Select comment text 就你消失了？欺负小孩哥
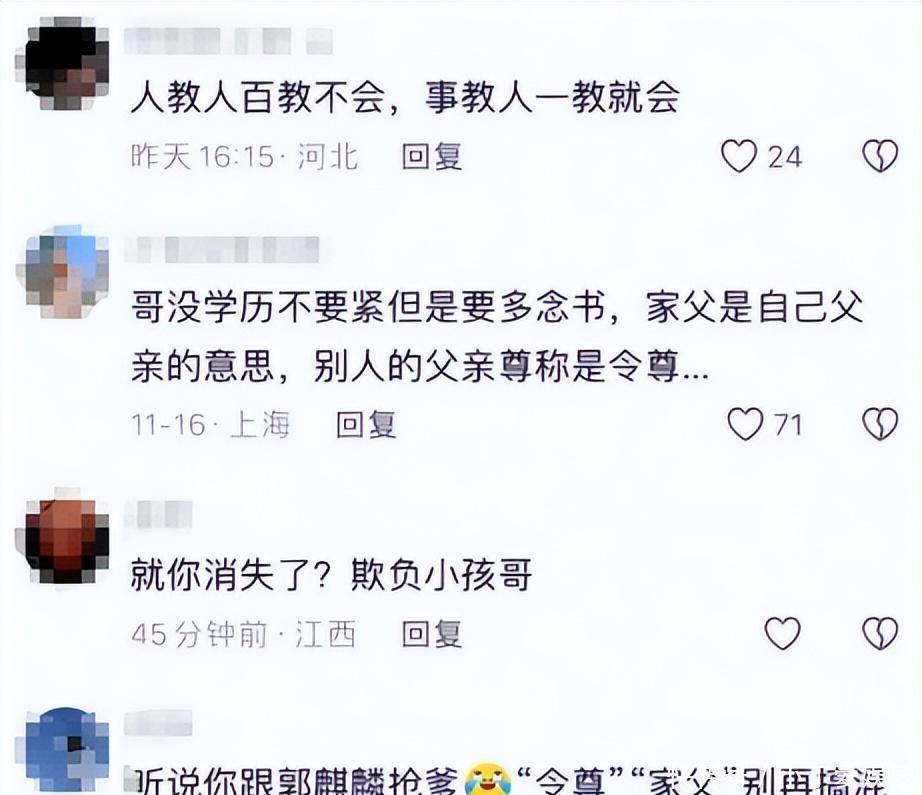Screen dimensions: 922x795 tap(331, 574)
